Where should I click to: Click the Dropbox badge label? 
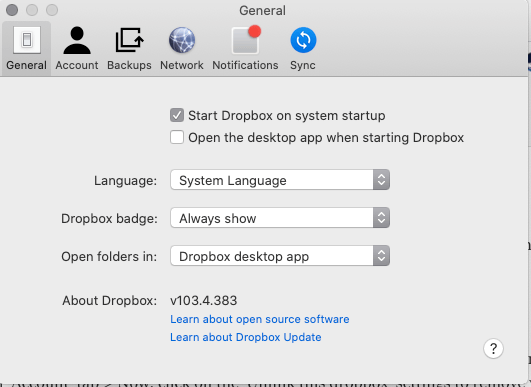(109, 219)
